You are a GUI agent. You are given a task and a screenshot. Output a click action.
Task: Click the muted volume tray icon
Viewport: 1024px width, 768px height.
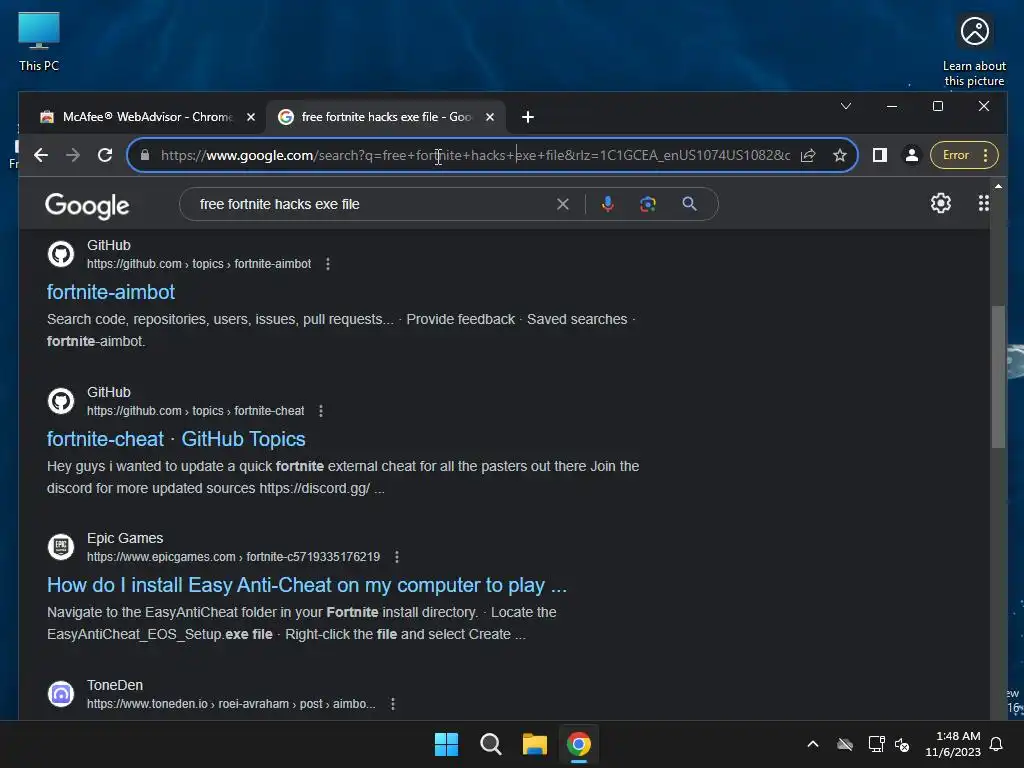coord(903,744)
